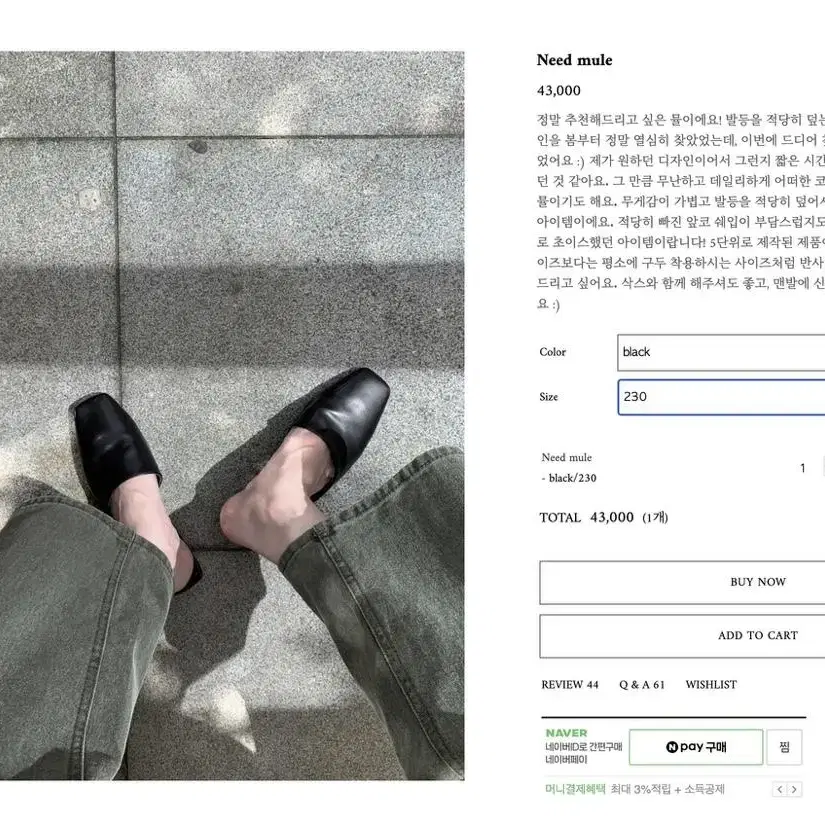This screenshot has width=825, height=825.
Task: Click the 머니결제혜택 link
Action: (576, 789)
